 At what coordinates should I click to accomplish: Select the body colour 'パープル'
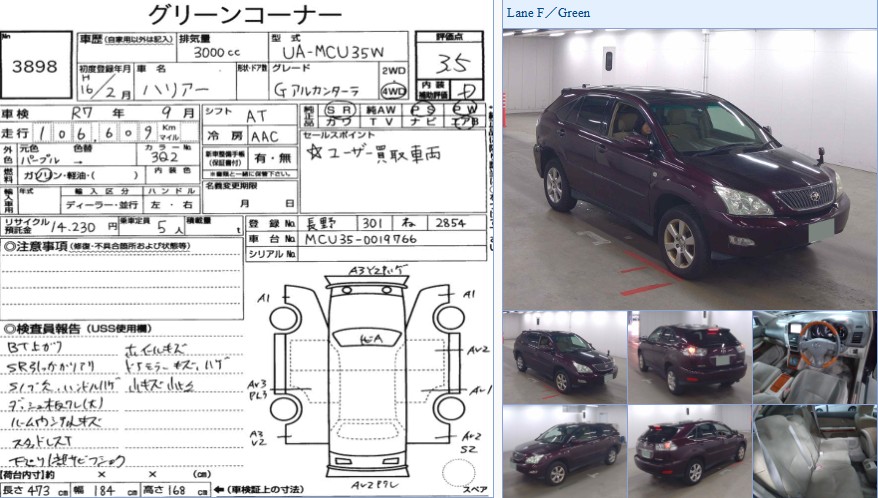click(40, 160)
